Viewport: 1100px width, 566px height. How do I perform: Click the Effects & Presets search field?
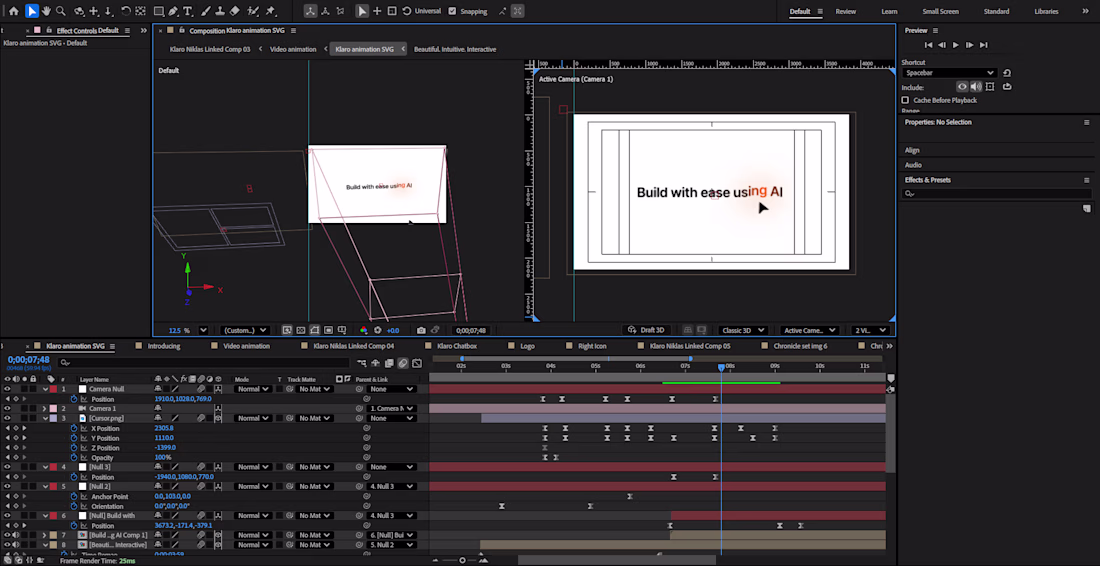click(990, 194)
